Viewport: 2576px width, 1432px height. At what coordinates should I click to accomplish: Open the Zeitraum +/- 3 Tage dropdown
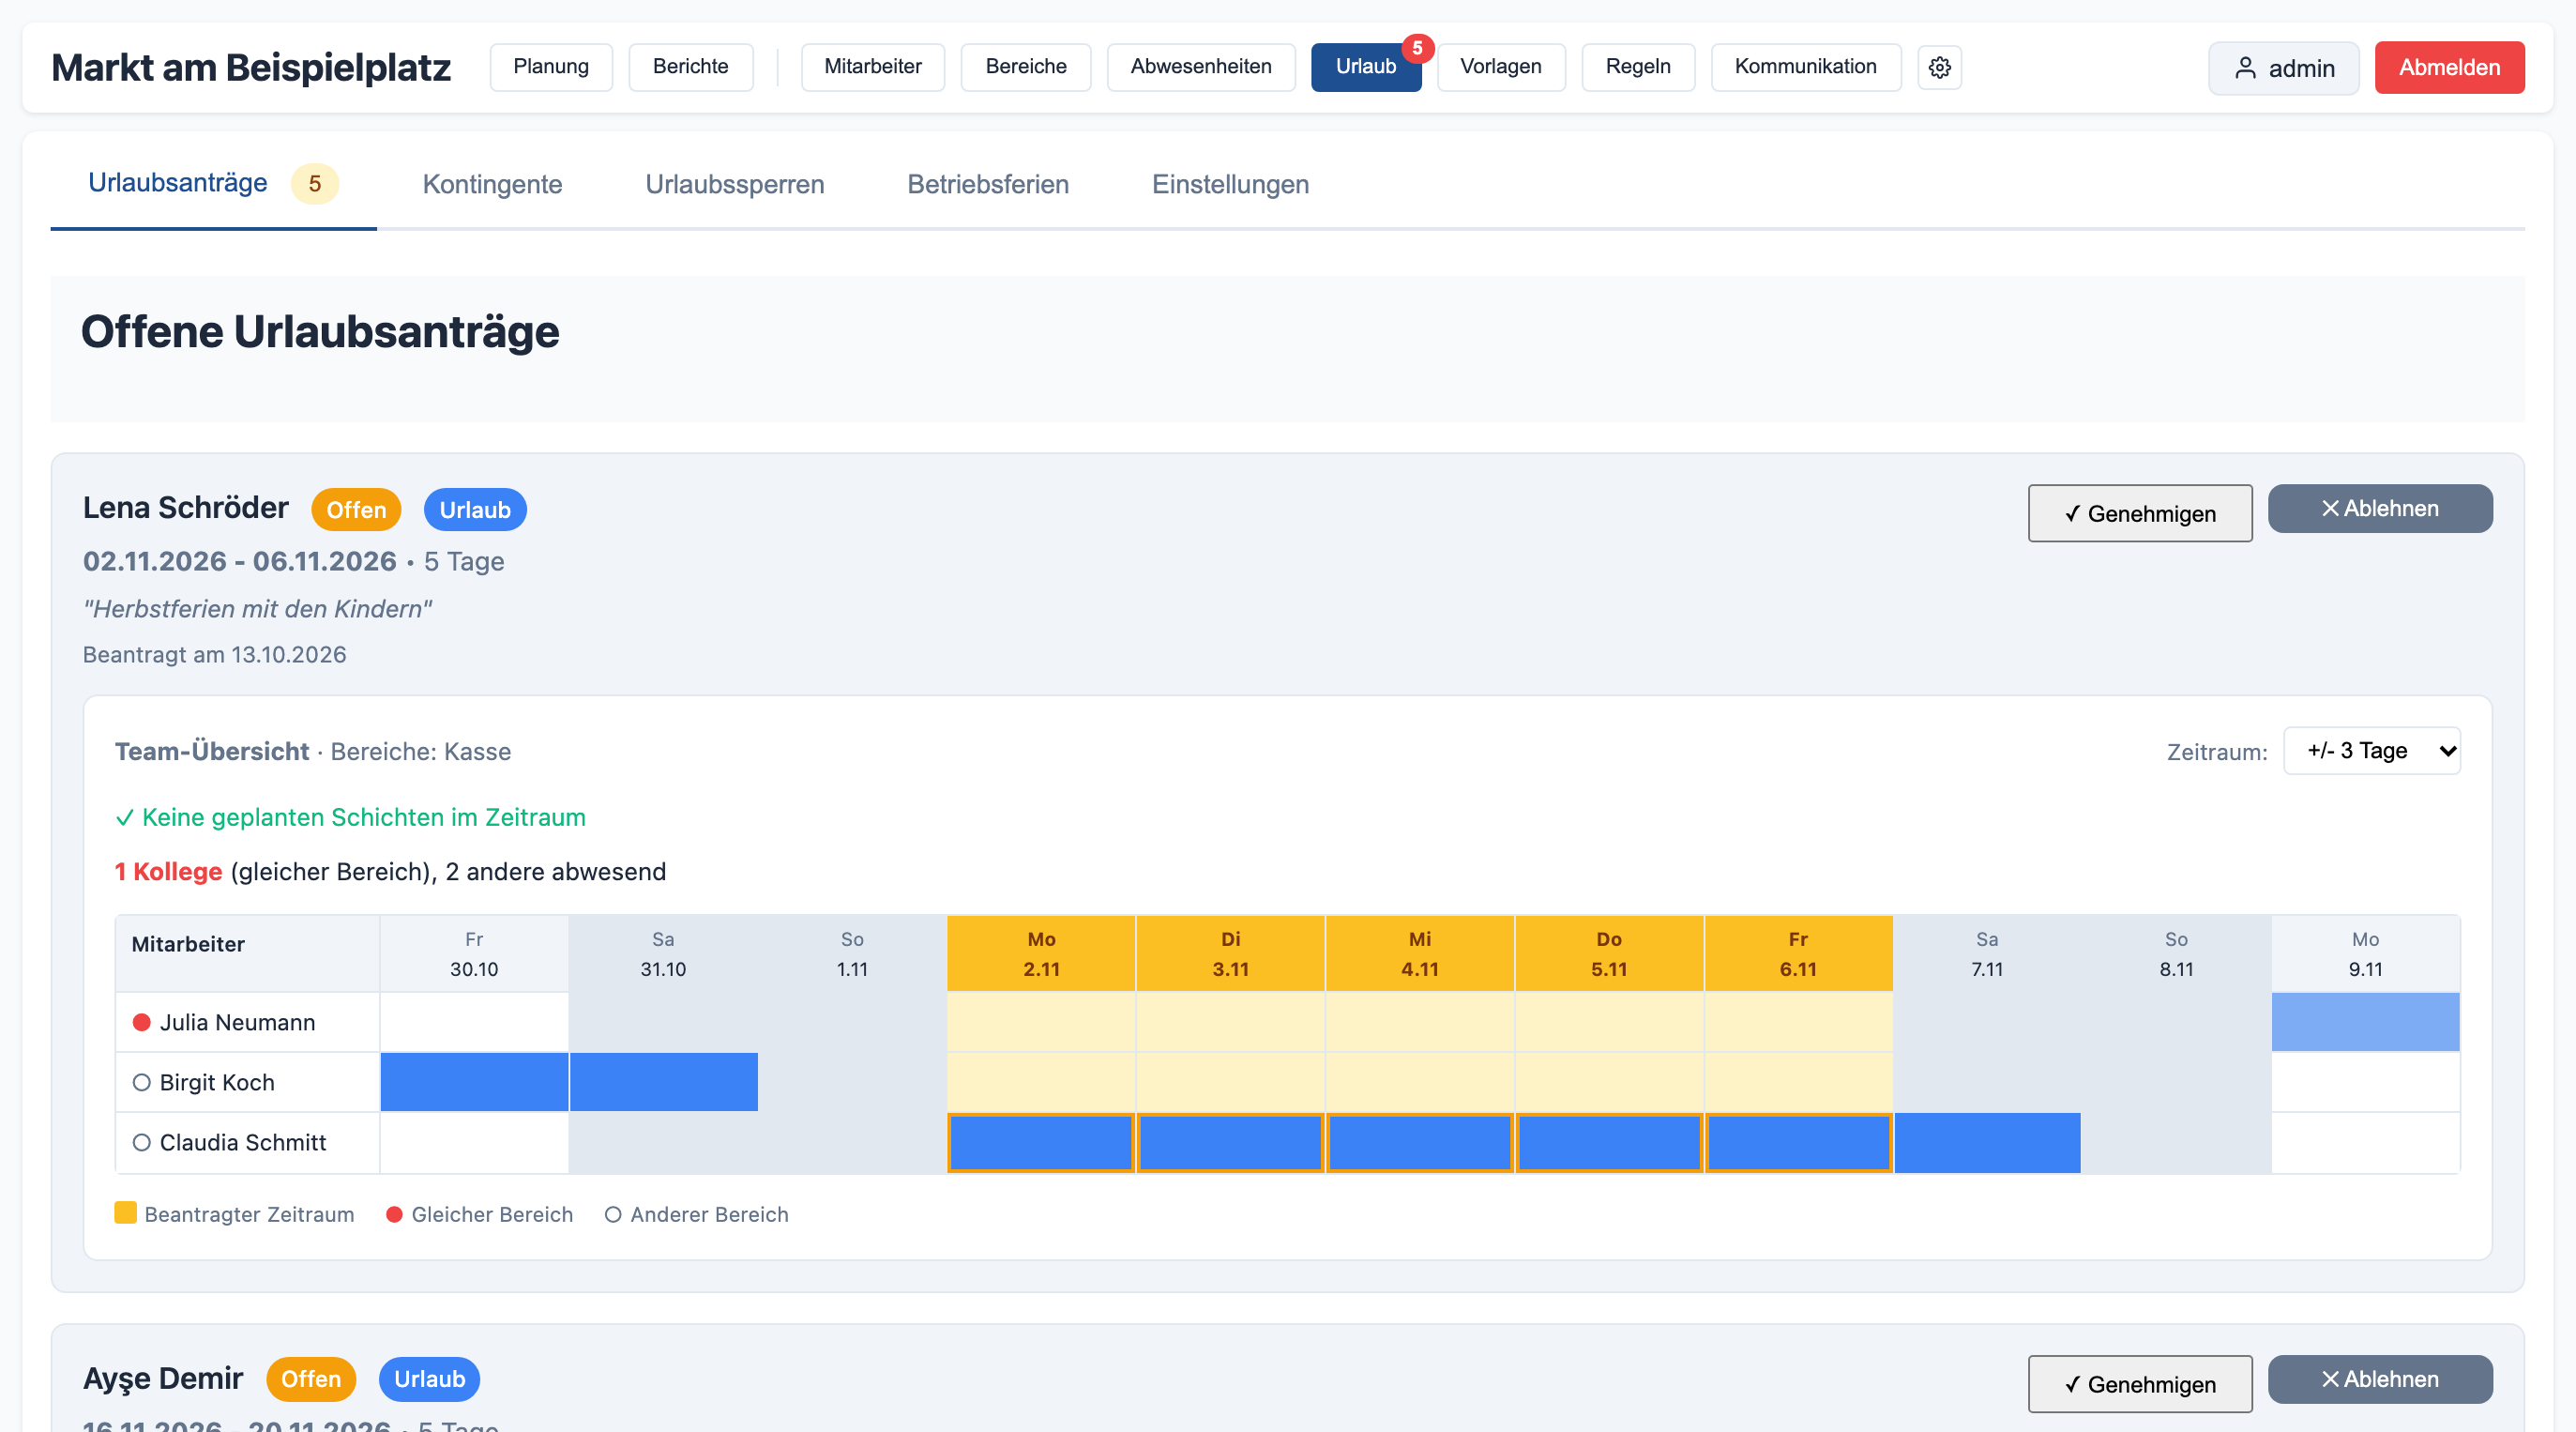[2372, 751]
